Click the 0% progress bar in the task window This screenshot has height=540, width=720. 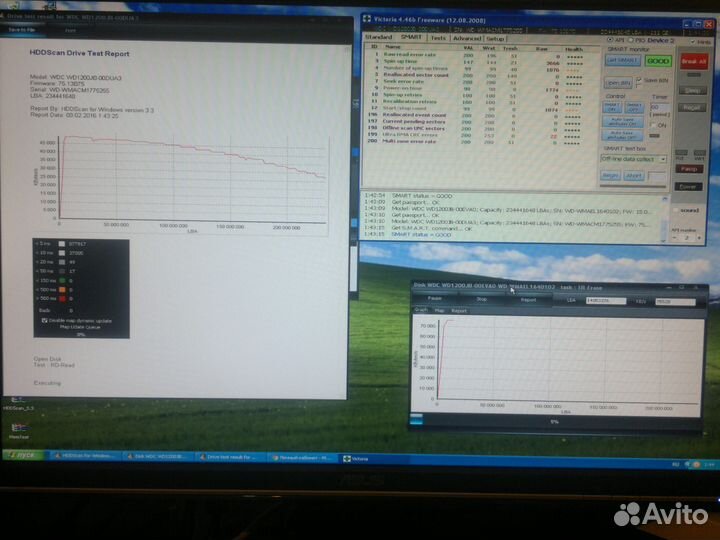click(555, 421)
